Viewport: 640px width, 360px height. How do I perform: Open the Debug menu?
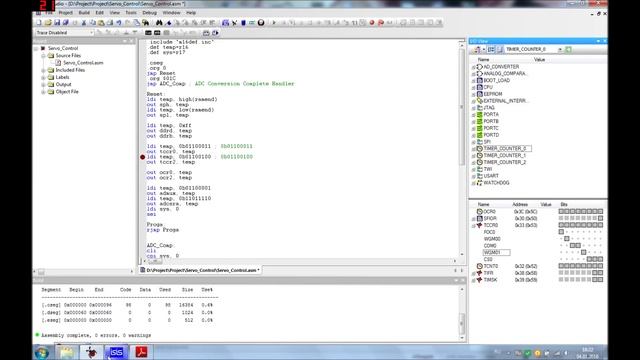(149, 13)
